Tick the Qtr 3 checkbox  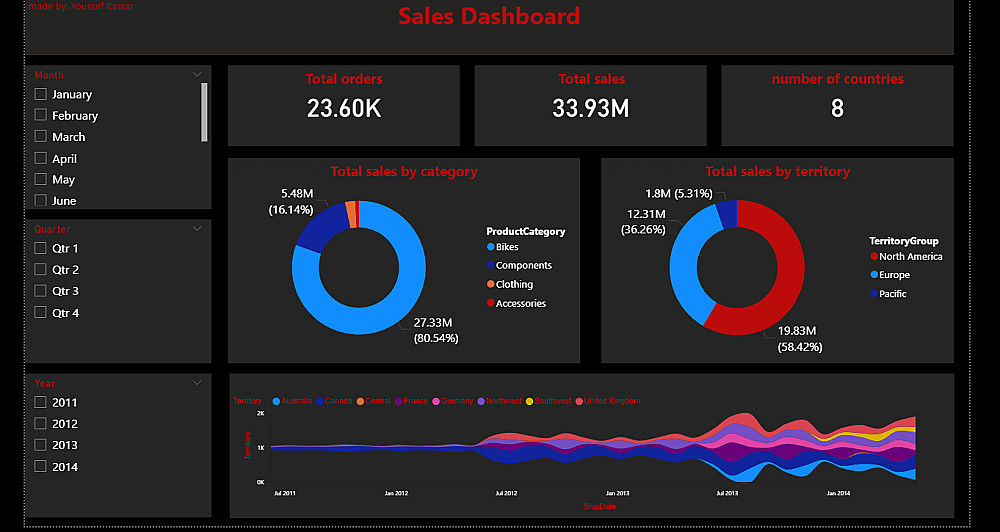[x=40, y=291]
